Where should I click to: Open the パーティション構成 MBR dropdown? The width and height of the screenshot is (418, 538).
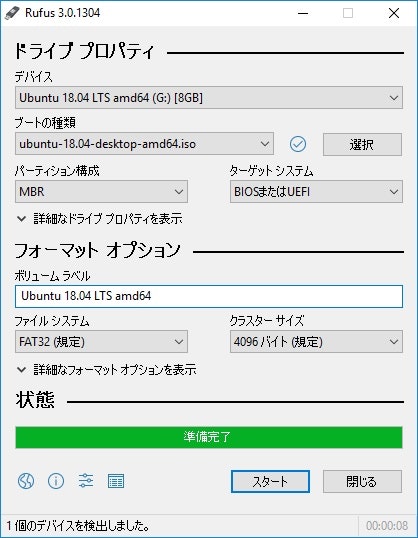click(101, 191)
